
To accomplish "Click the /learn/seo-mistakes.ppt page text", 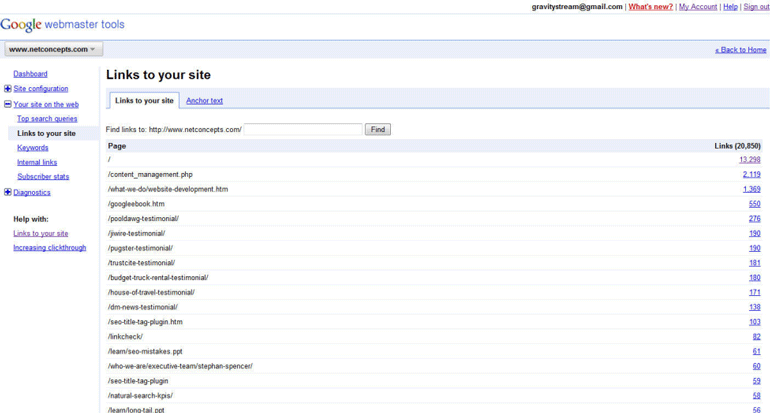I will point(145,352).
